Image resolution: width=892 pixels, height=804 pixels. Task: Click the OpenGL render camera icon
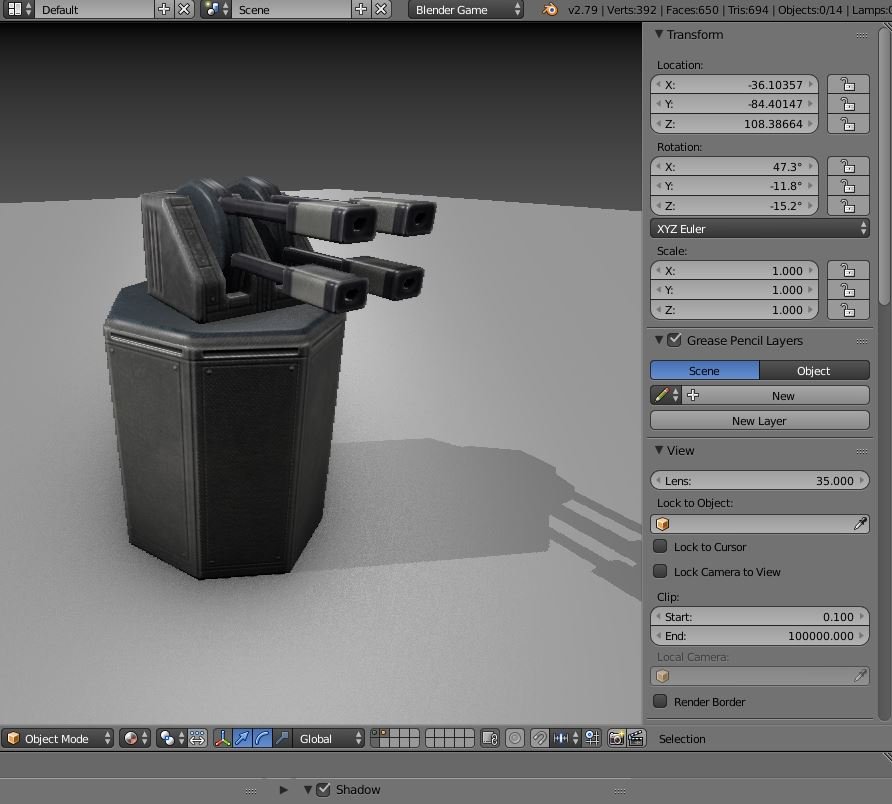click(616, 738)
